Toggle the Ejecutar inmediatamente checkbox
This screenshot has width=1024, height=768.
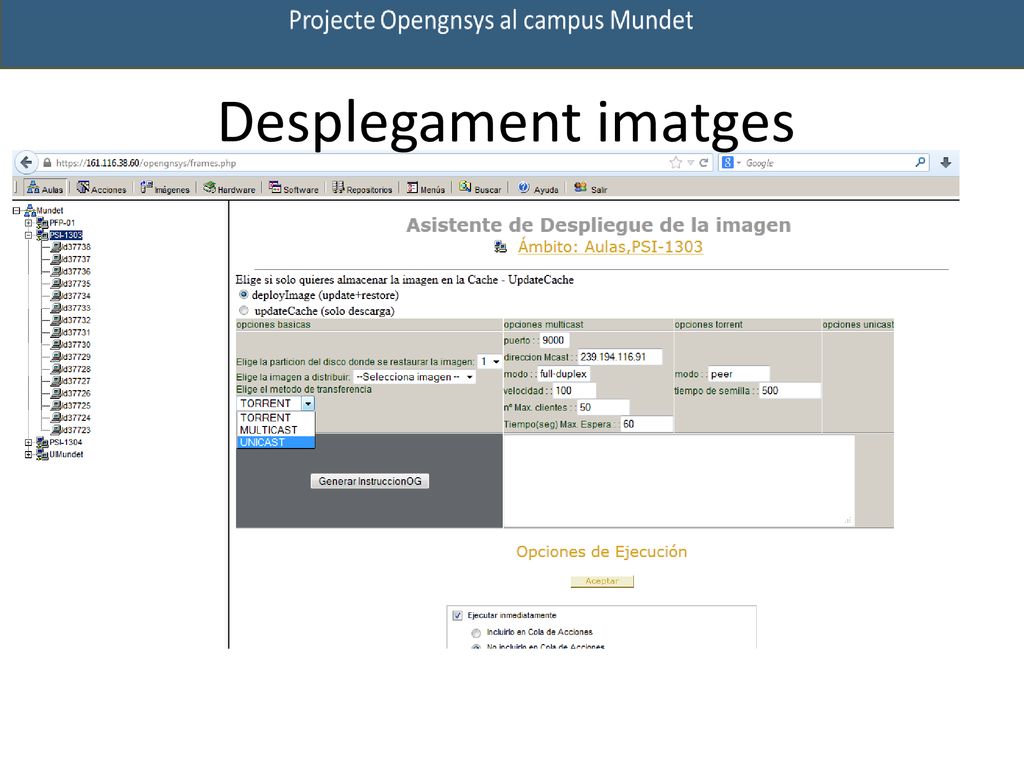click(457, 615)
